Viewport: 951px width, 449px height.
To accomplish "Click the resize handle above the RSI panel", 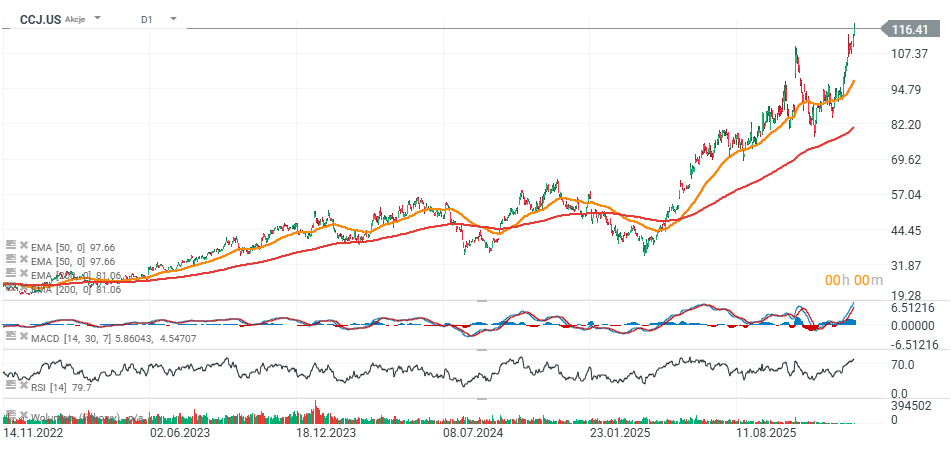I will [x=481, y=350].
